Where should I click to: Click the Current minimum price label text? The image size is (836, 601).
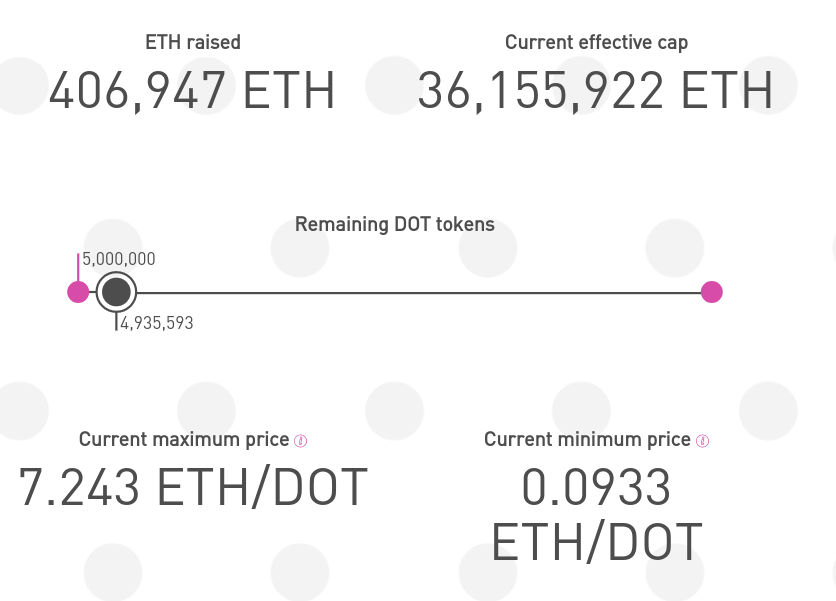[587, 440]
